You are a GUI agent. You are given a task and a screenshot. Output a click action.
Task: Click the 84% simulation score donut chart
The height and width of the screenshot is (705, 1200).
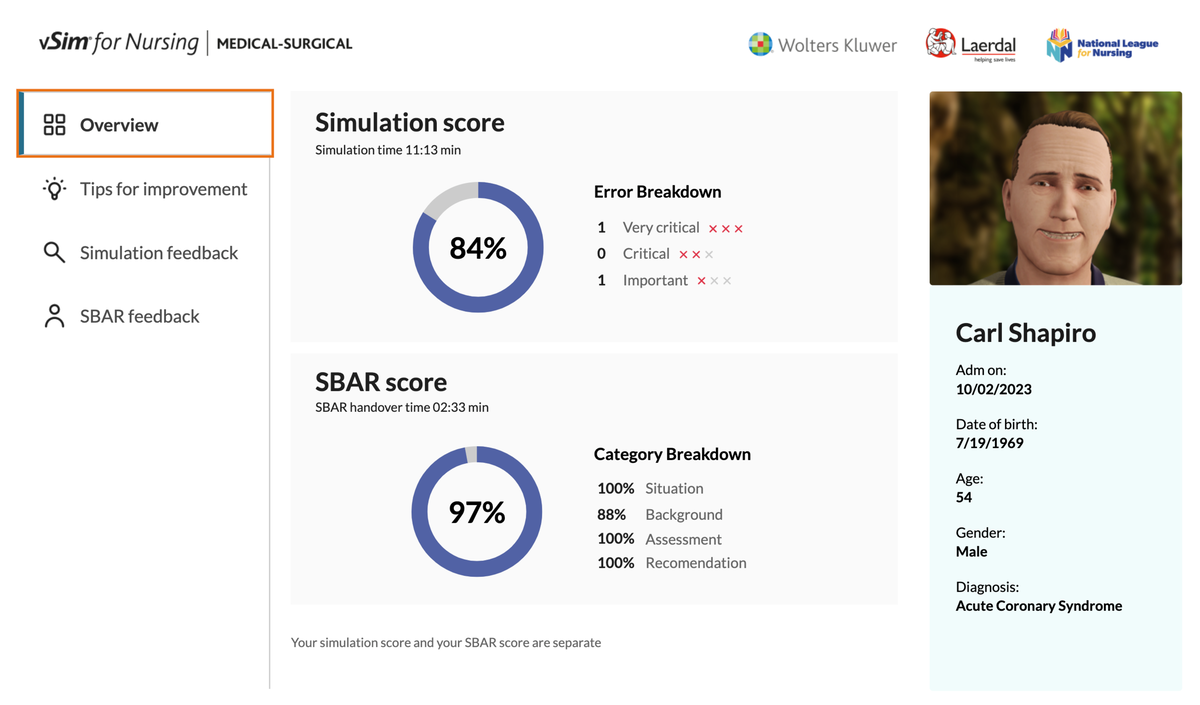[478, 247]
